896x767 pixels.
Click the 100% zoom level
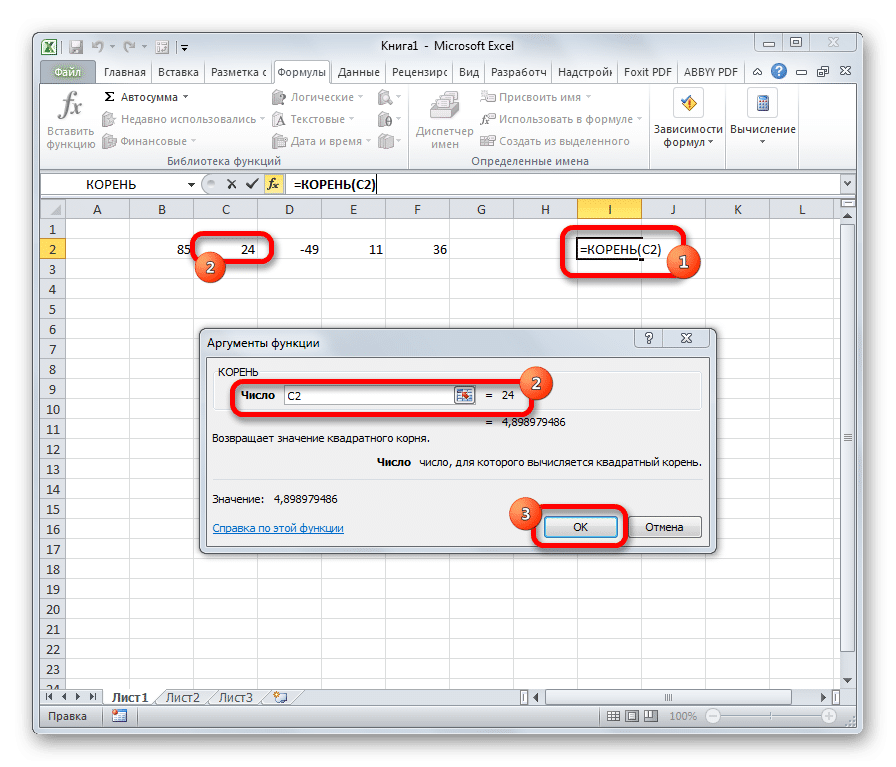point(683,716)
